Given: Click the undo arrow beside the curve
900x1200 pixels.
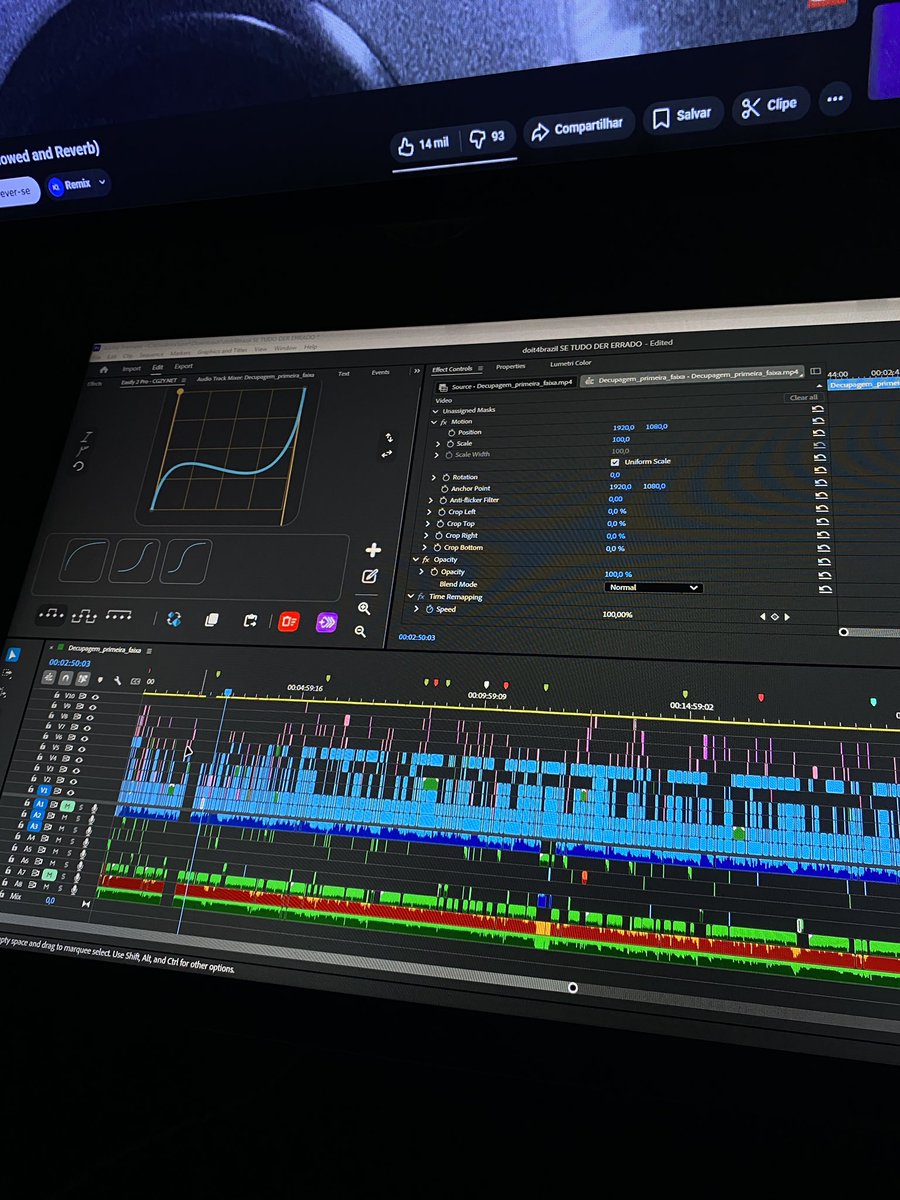Looking at the screenshot, I should pyautogui.click(x=78, y=466).
